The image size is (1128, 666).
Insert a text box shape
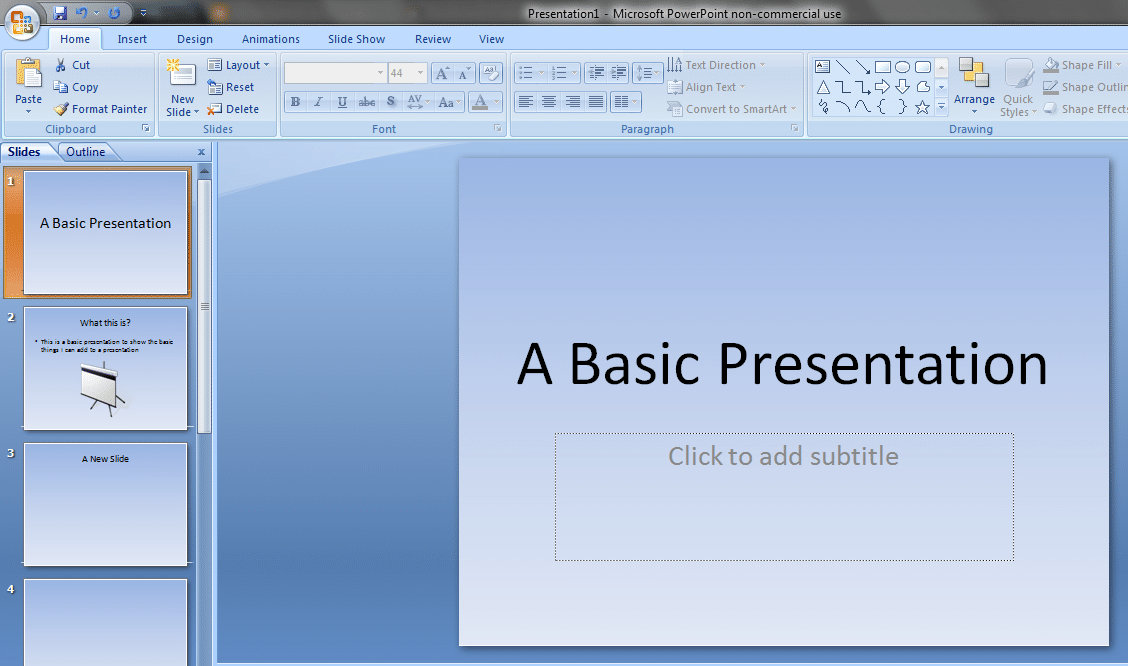coord(822,67)
